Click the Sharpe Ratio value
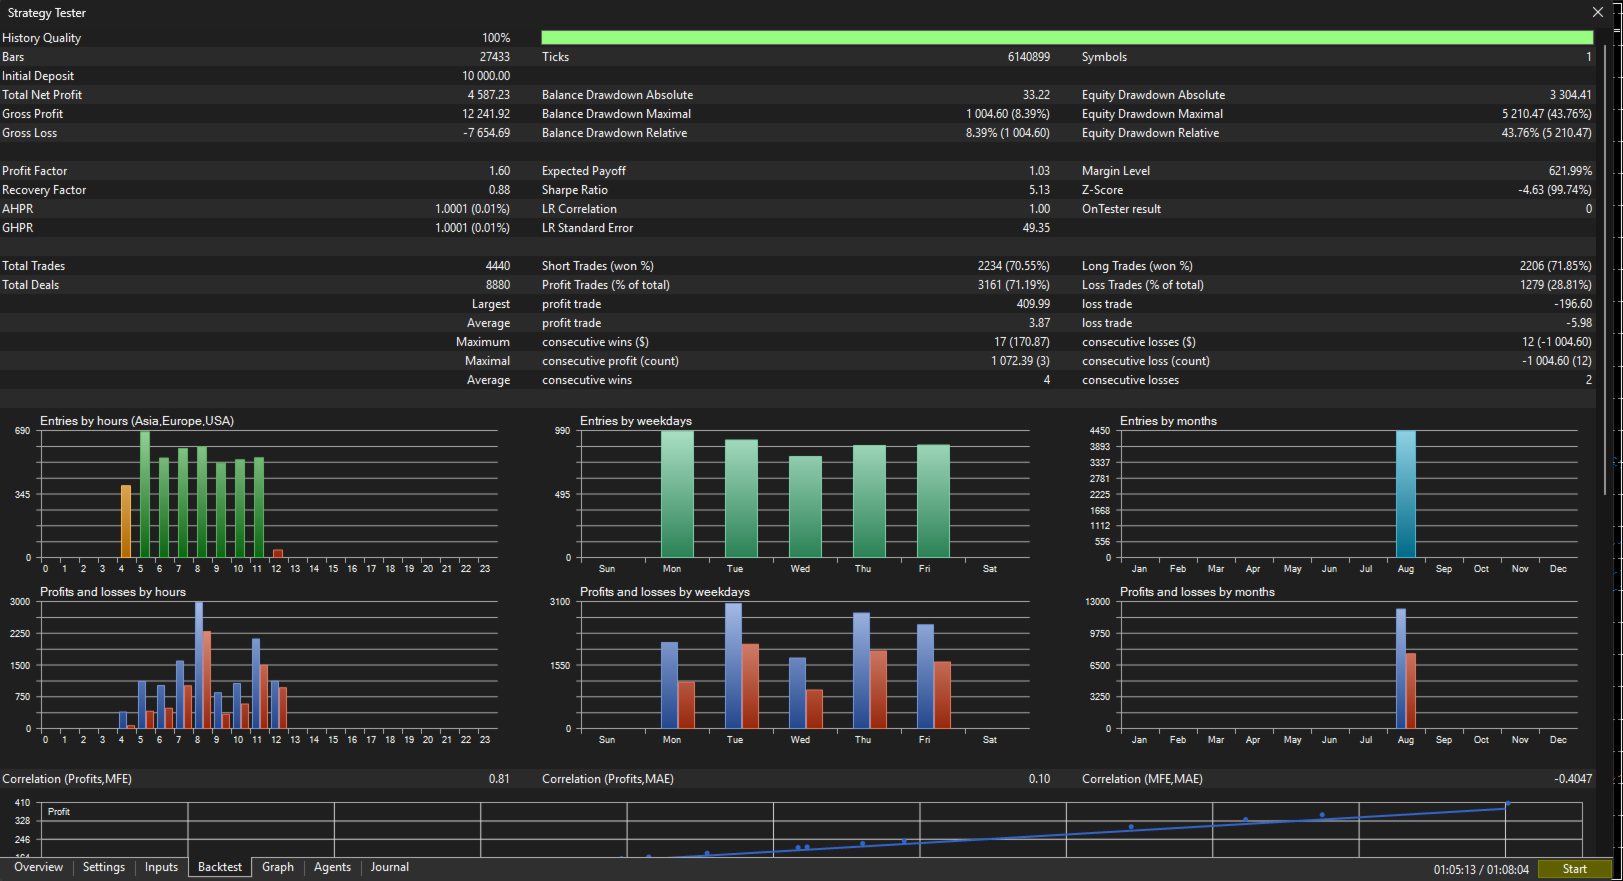The image size is (1623, 881). tap(1039, 190)
